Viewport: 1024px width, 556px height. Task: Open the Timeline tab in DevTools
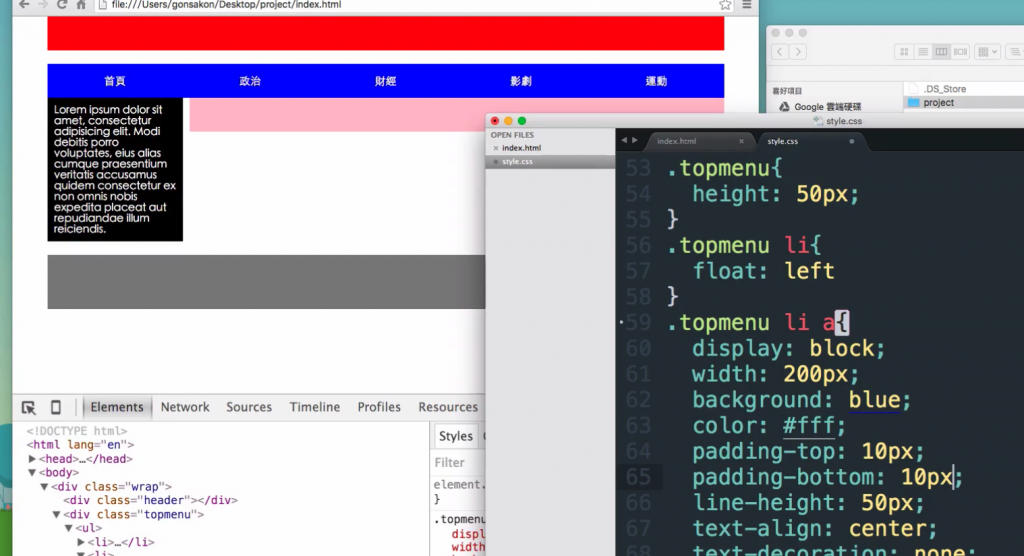tap(315, 407)
